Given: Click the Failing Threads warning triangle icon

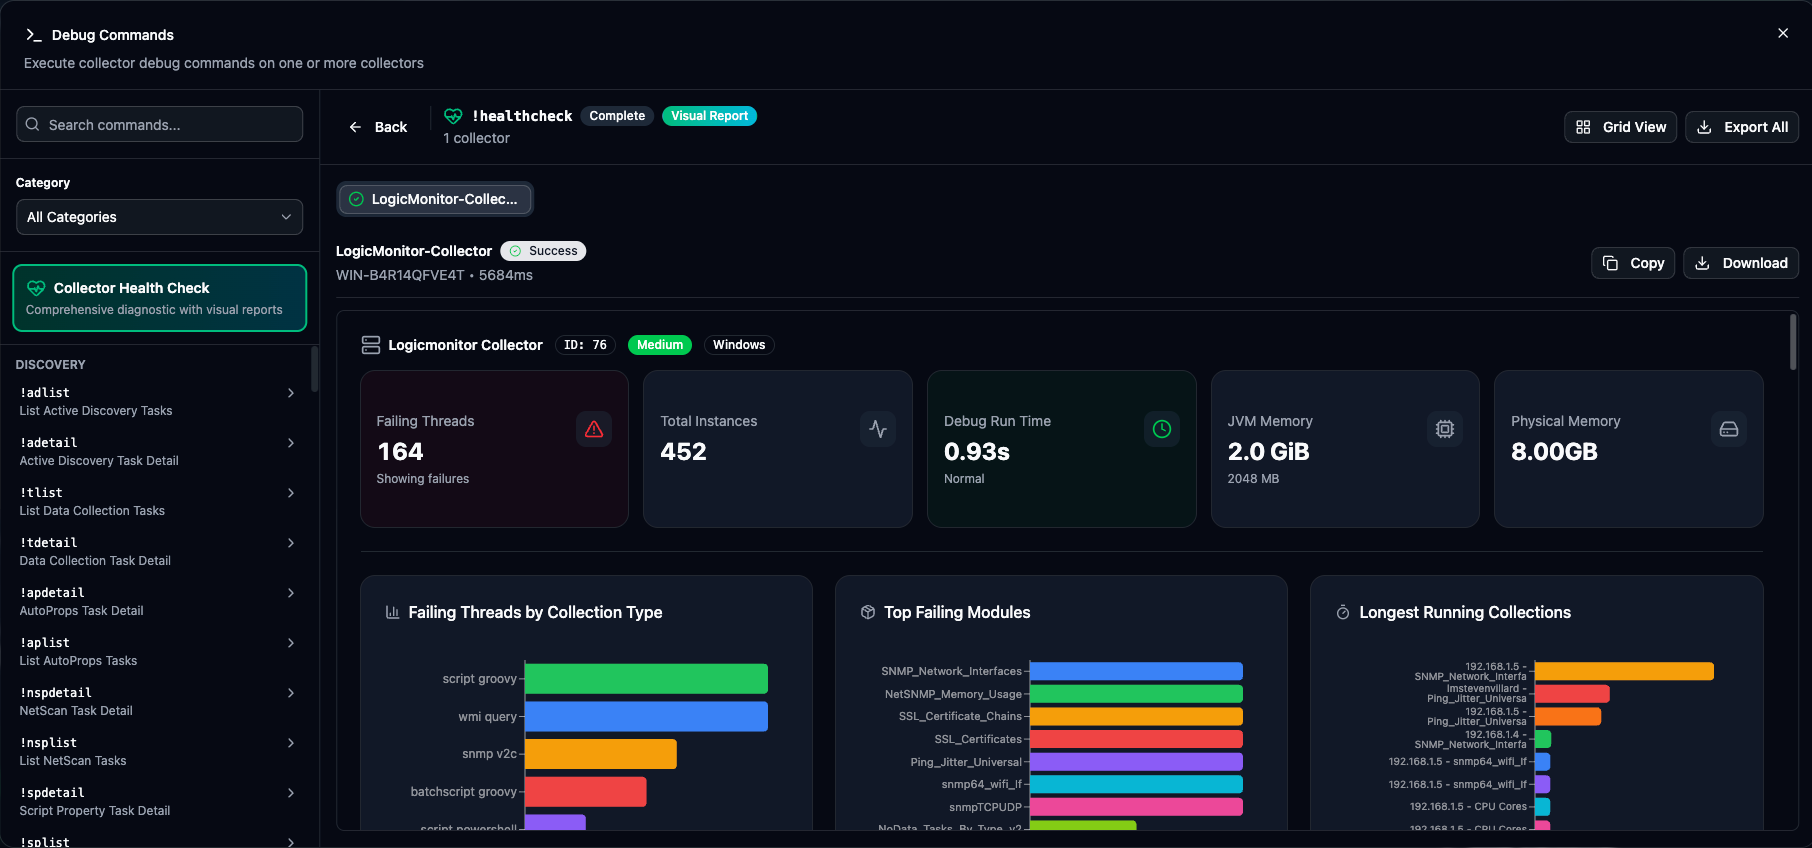Looking at the screenshot, I should [594, 429].
